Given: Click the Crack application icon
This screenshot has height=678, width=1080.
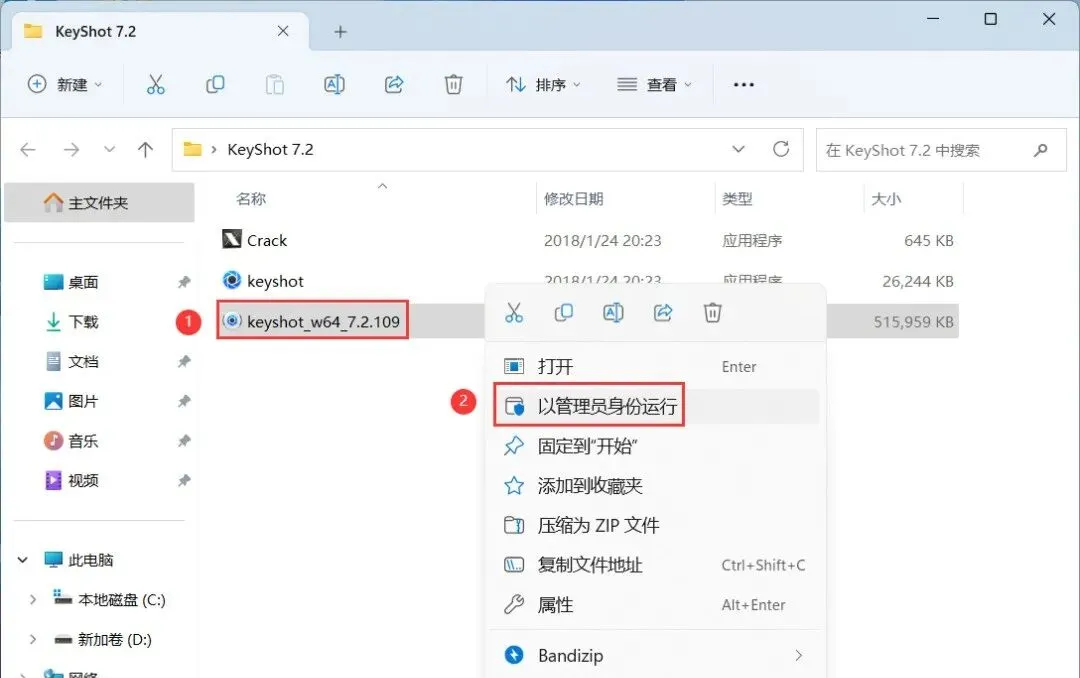Looking at the screenshot, I should 231,239.
